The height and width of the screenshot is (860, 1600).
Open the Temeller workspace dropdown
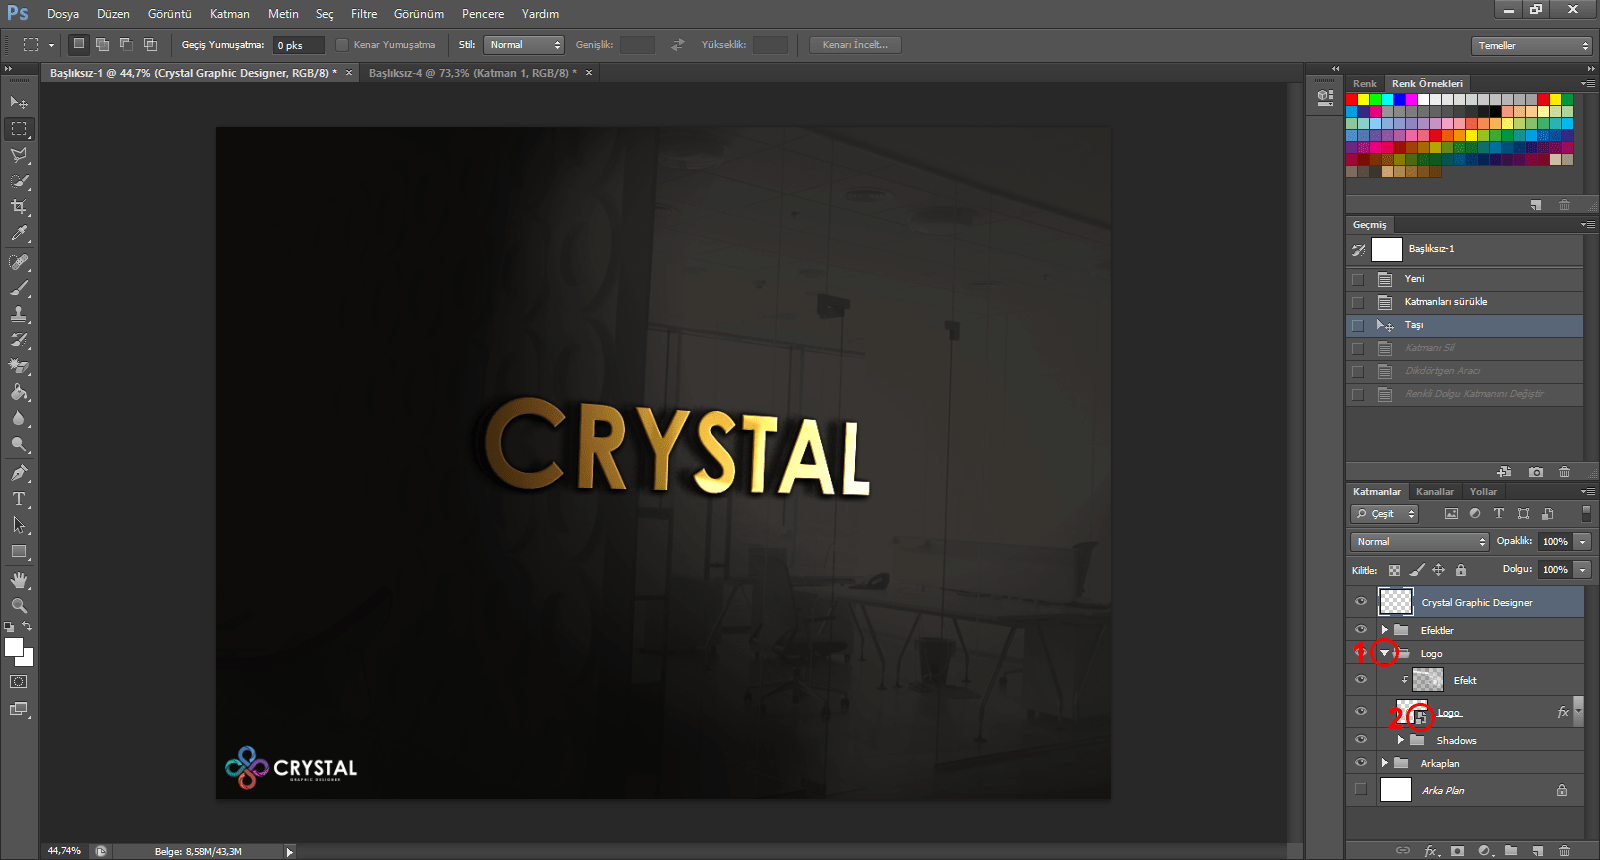click(x=1531, y=46)
